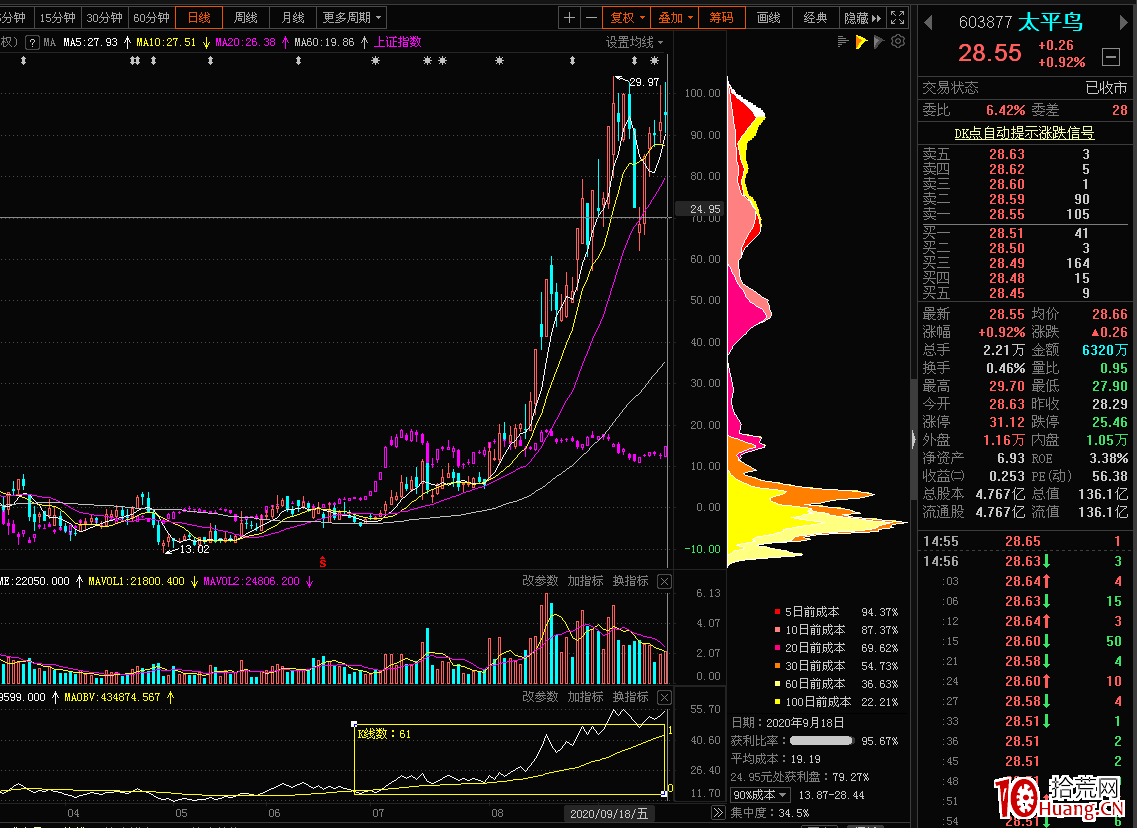
Task: Click the 2020/09/18/五 date label
Action: pos(609,813)
